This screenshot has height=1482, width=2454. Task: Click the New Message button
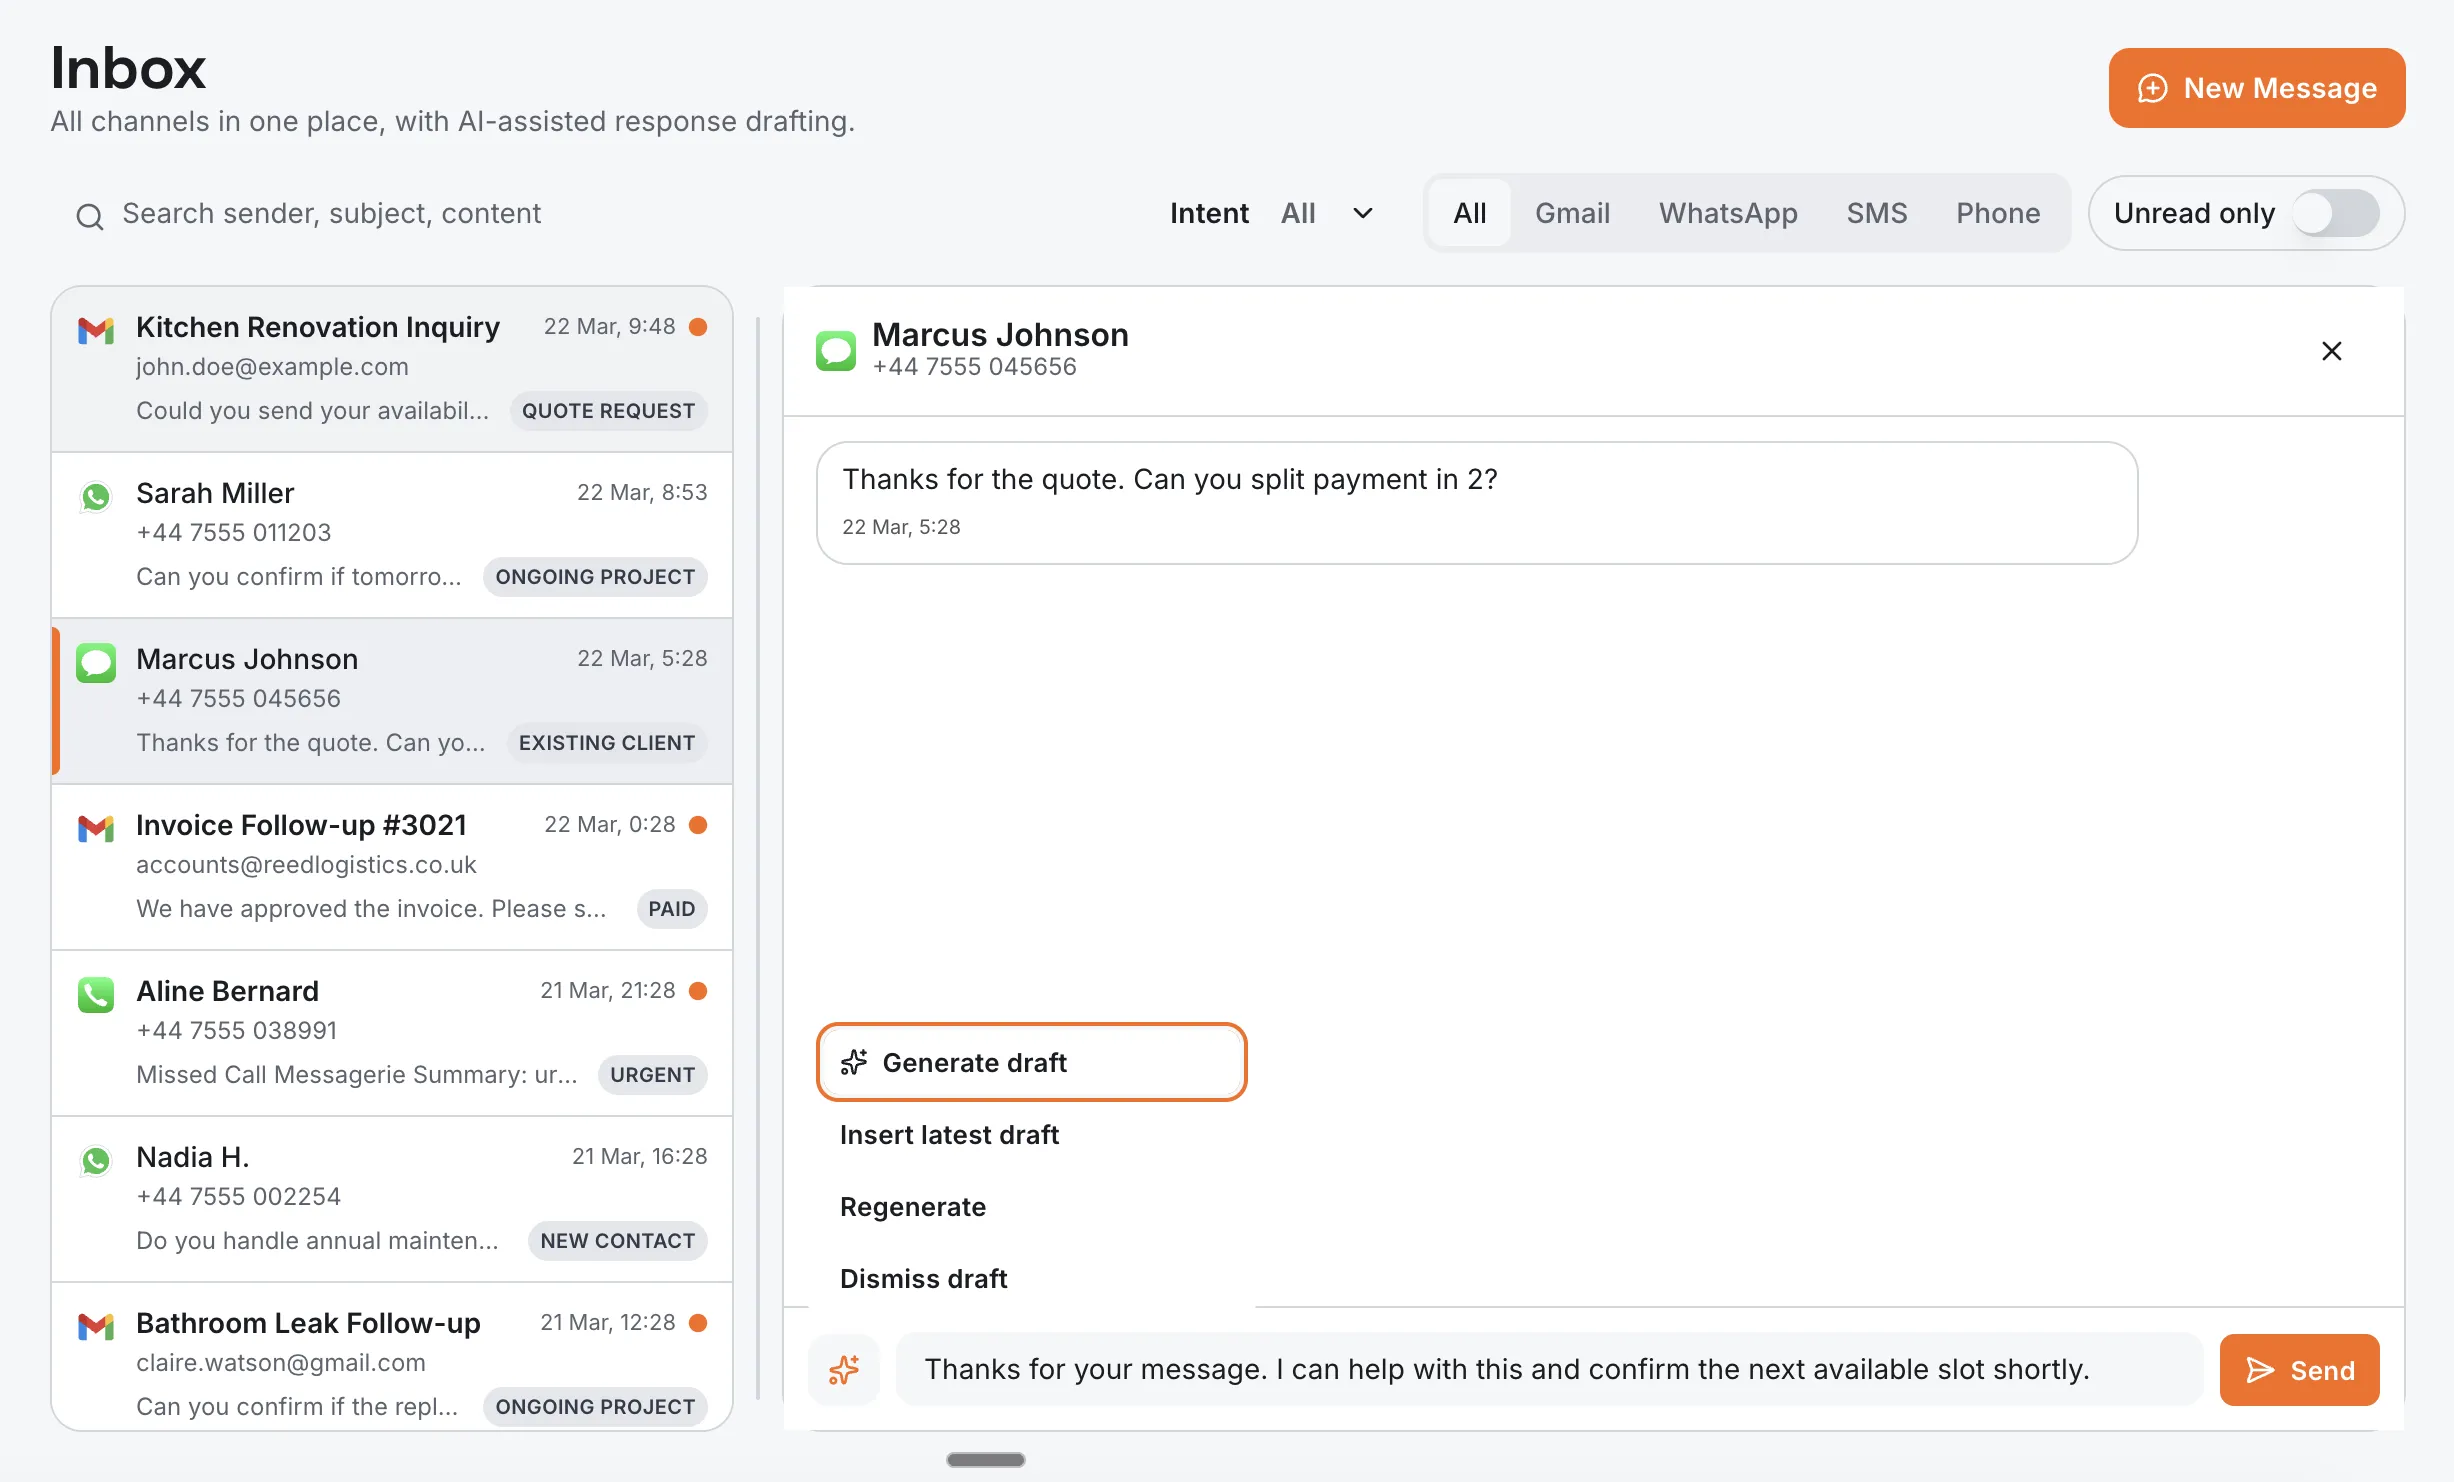pos(2256,88)
